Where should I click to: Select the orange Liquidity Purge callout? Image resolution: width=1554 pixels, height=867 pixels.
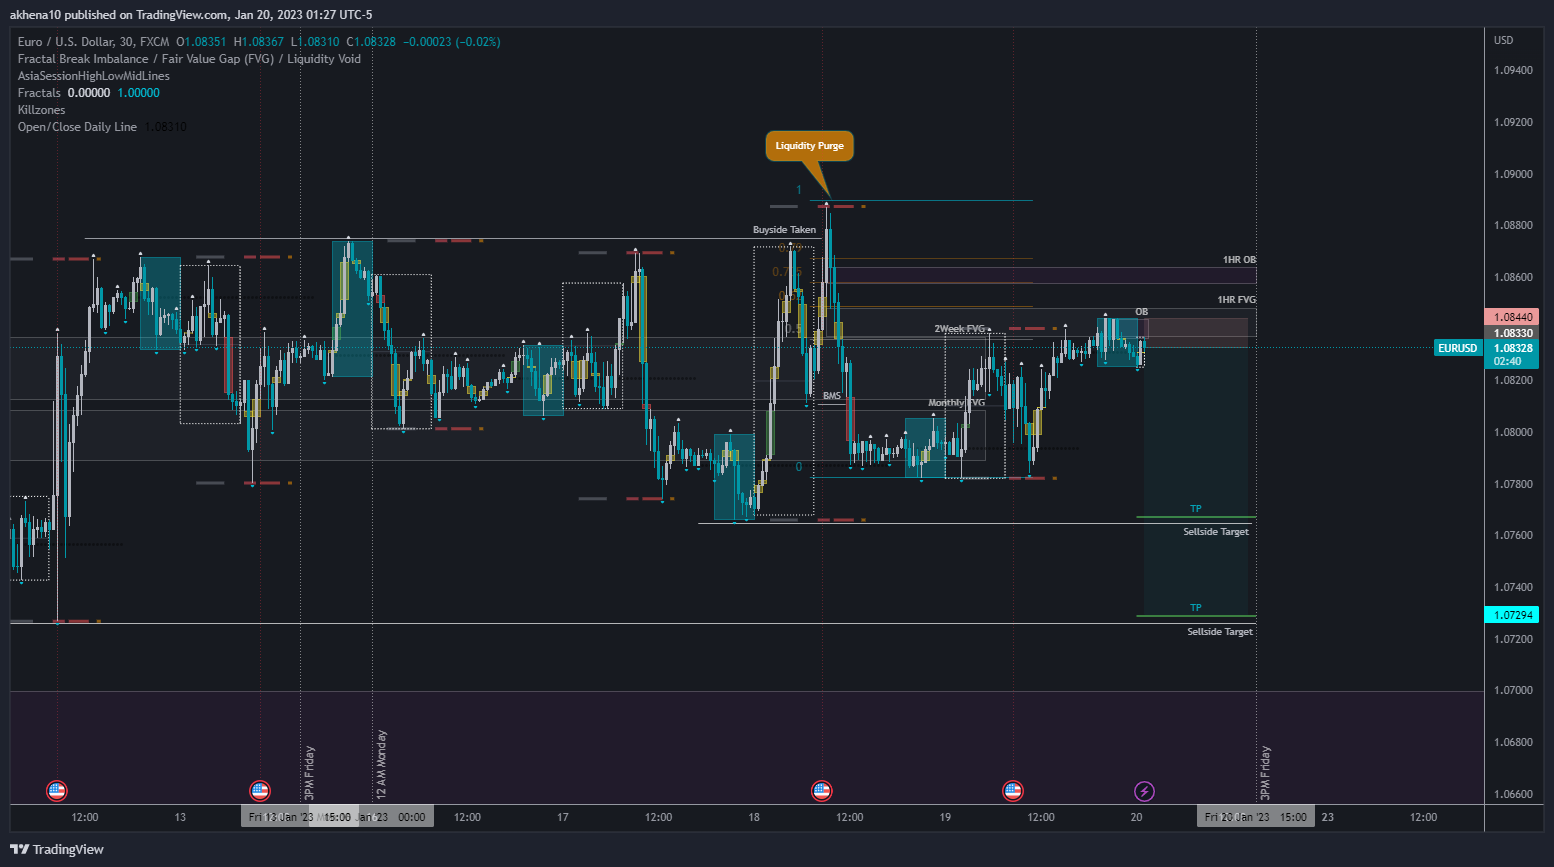(x=810, y=146)
